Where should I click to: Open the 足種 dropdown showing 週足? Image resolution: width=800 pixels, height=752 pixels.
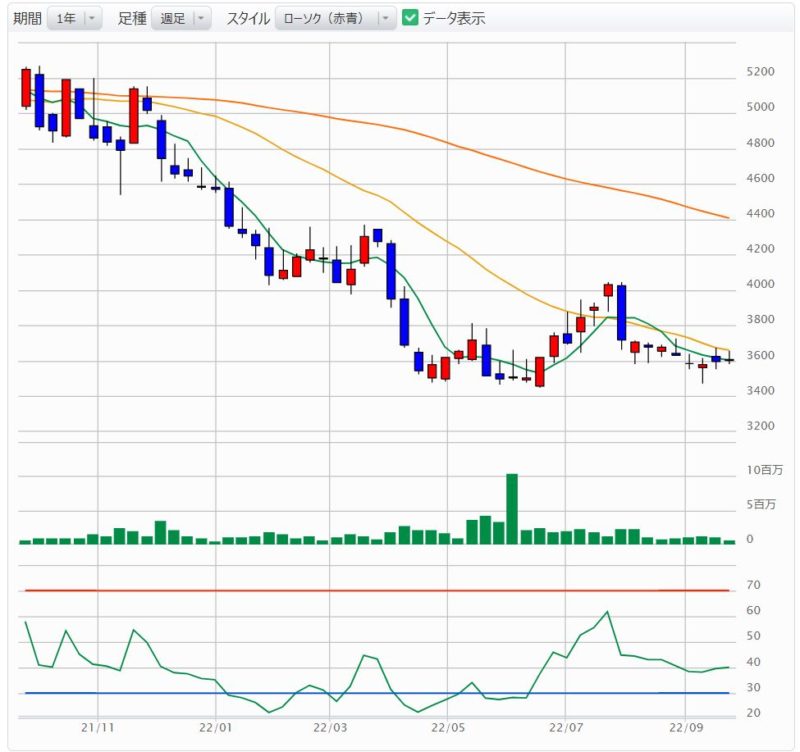(x=180, y=18)
